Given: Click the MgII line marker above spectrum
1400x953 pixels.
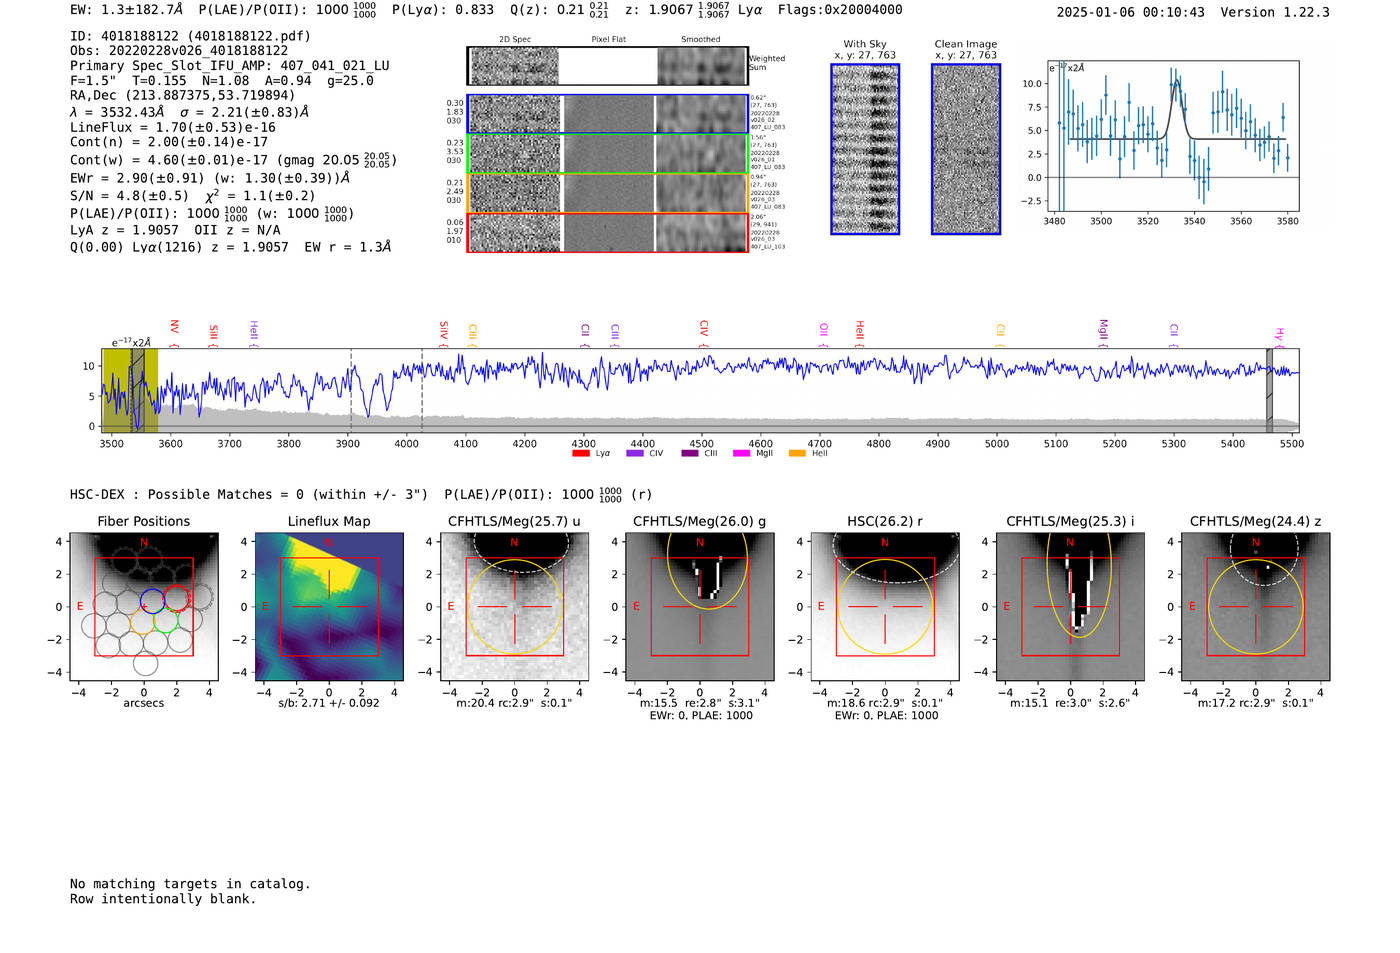Looking at the screenshot, I should [x=1104, y=332].
